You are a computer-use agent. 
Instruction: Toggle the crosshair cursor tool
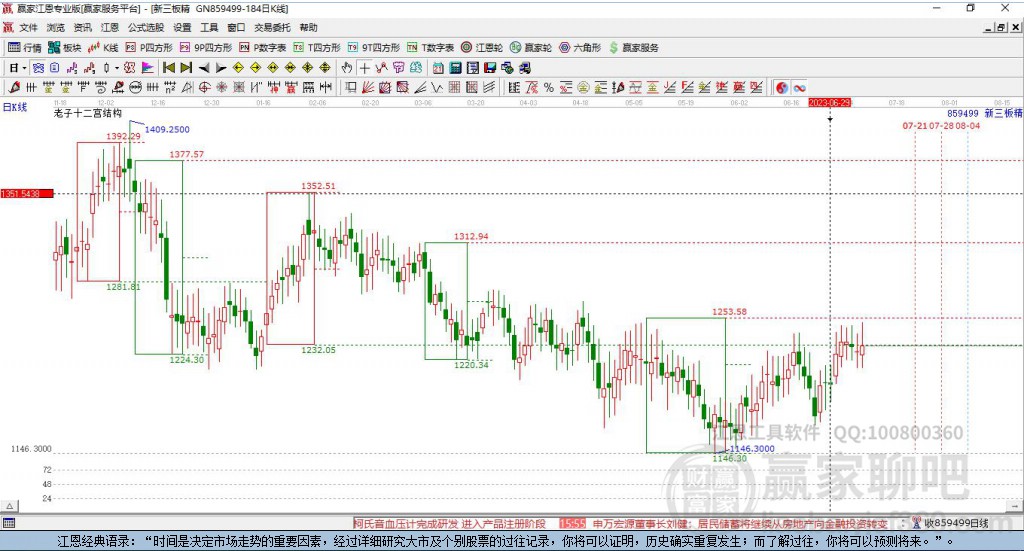365,68
